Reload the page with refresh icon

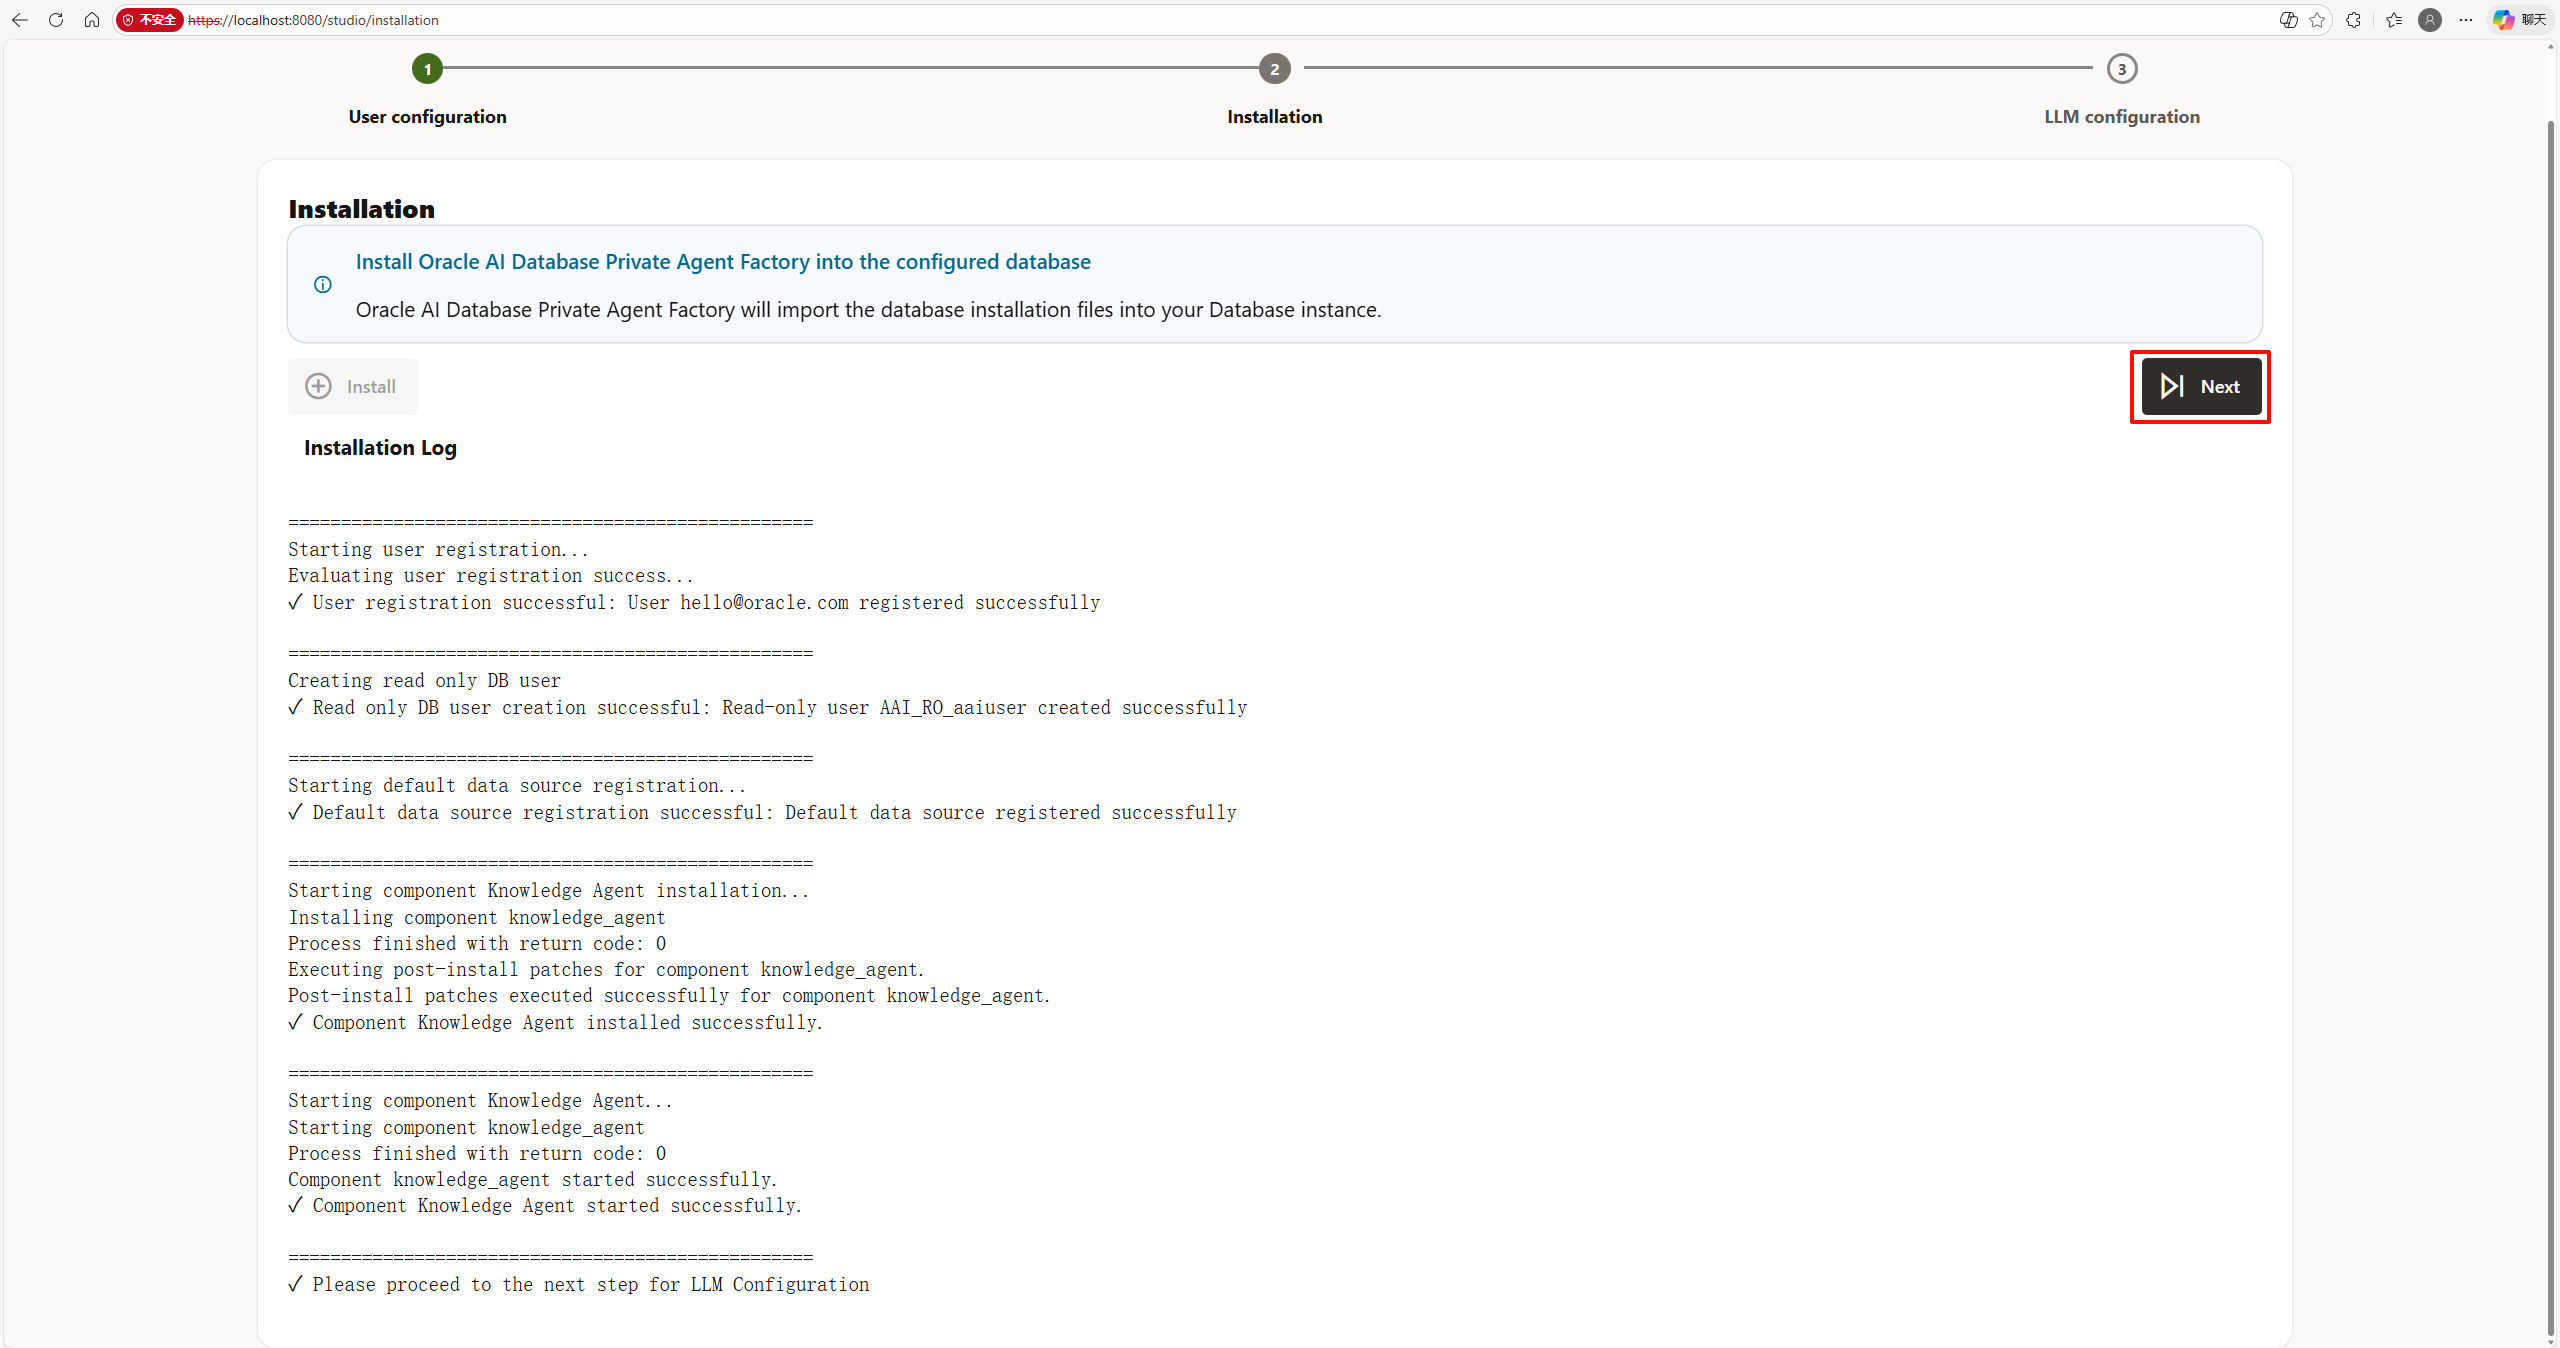(x=56, y=20)
